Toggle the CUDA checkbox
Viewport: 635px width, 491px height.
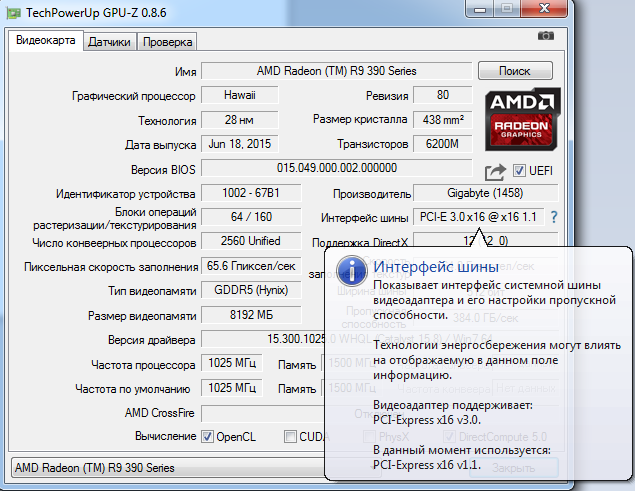(x=290, y=436)
